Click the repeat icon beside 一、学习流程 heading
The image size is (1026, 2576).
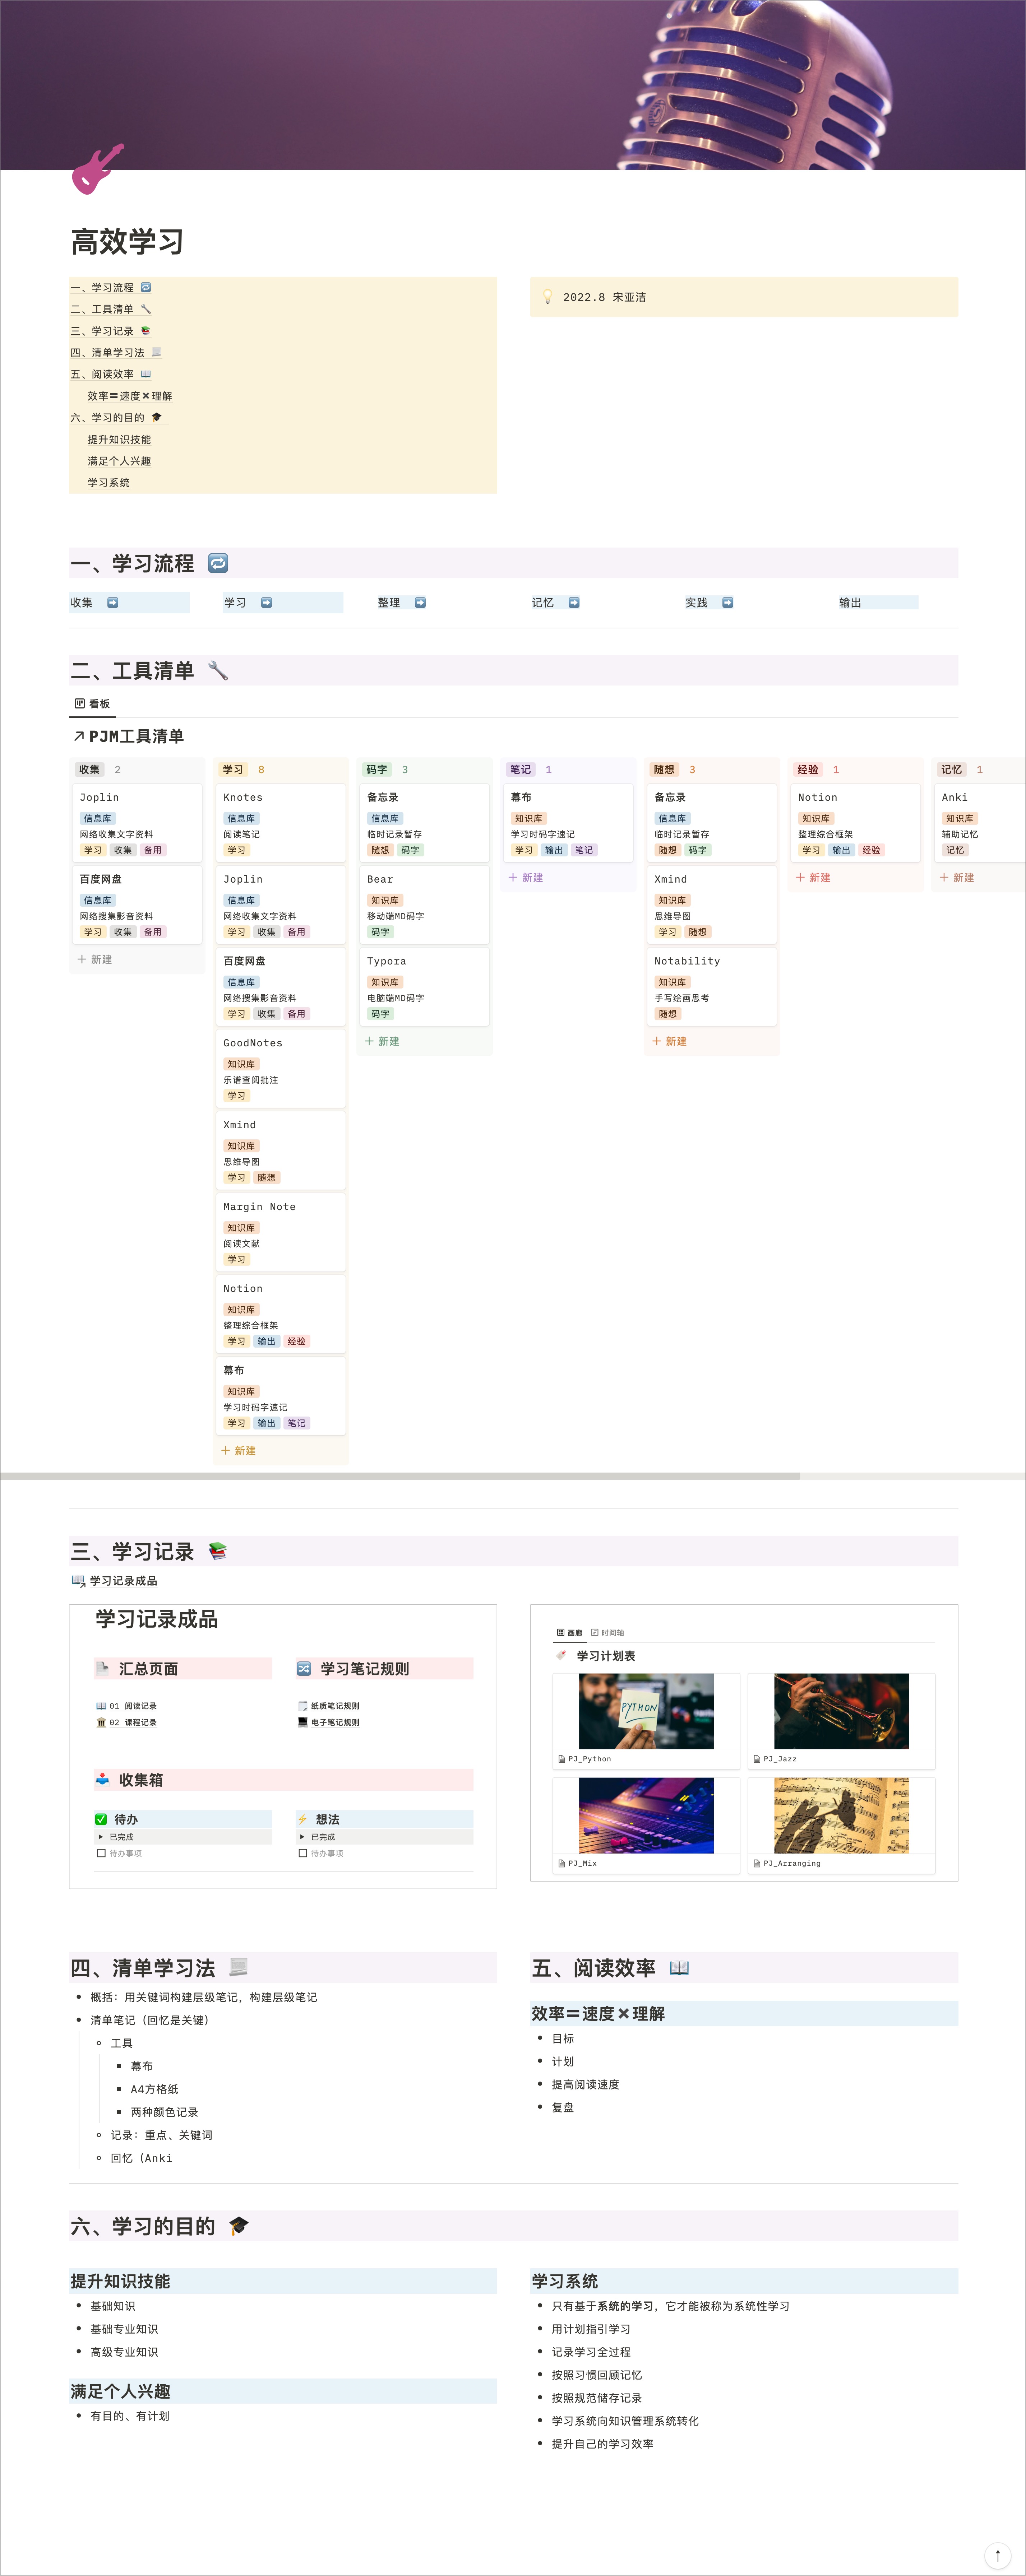218,563
